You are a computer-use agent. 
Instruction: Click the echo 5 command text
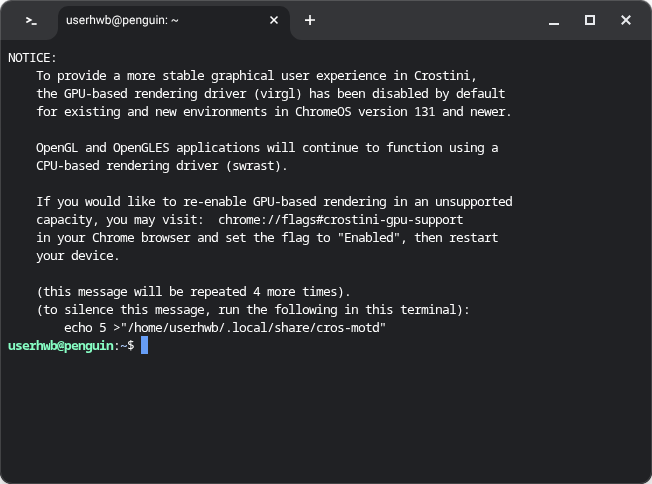(x=85, y=327)
